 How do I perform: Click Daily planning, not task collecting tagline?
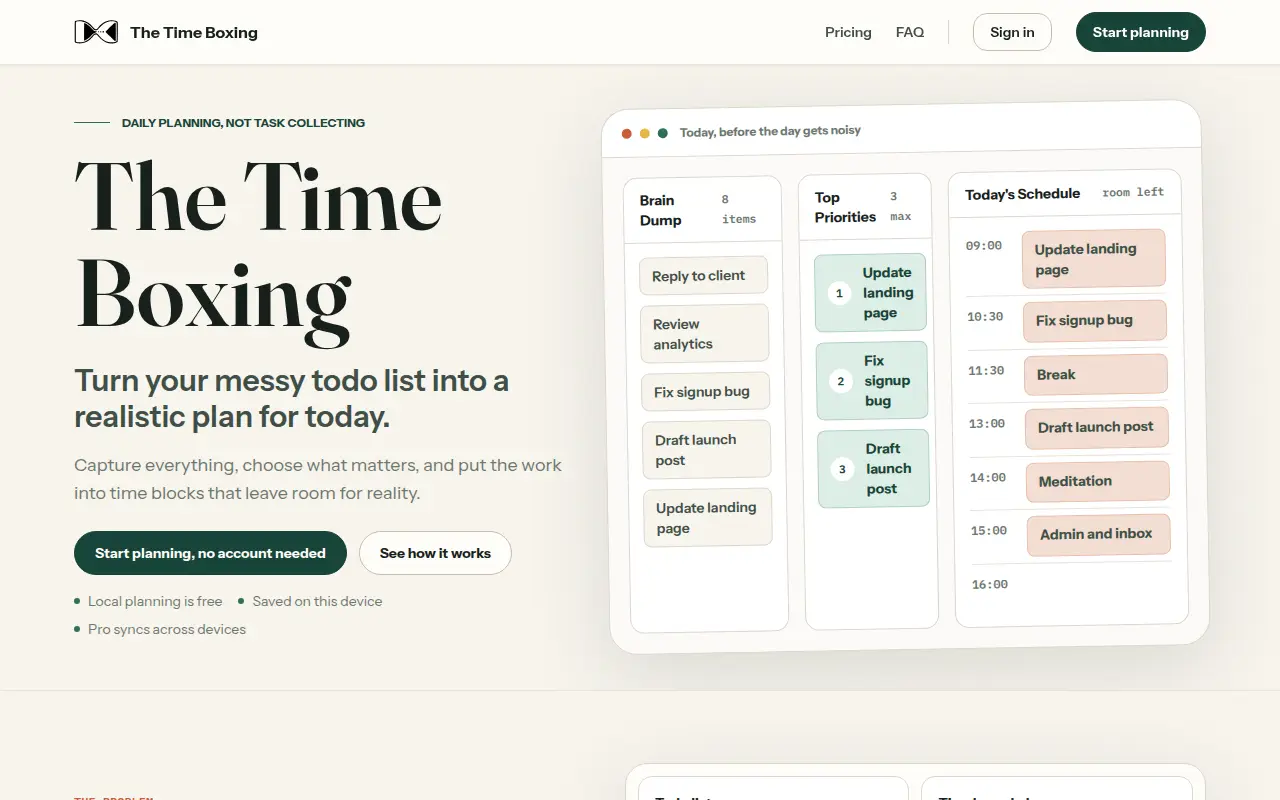[243, 123]
